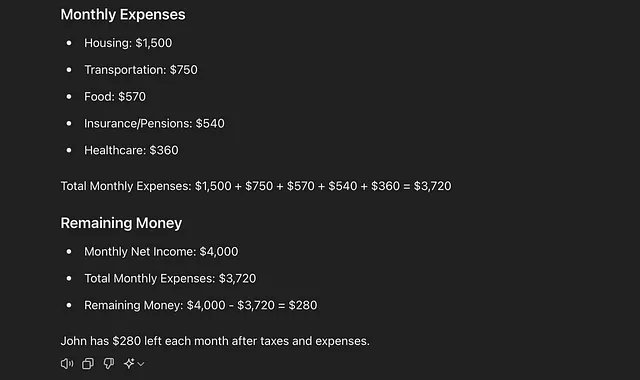Click the Monthly Net Income: $4,000 line

click(161, 251)
